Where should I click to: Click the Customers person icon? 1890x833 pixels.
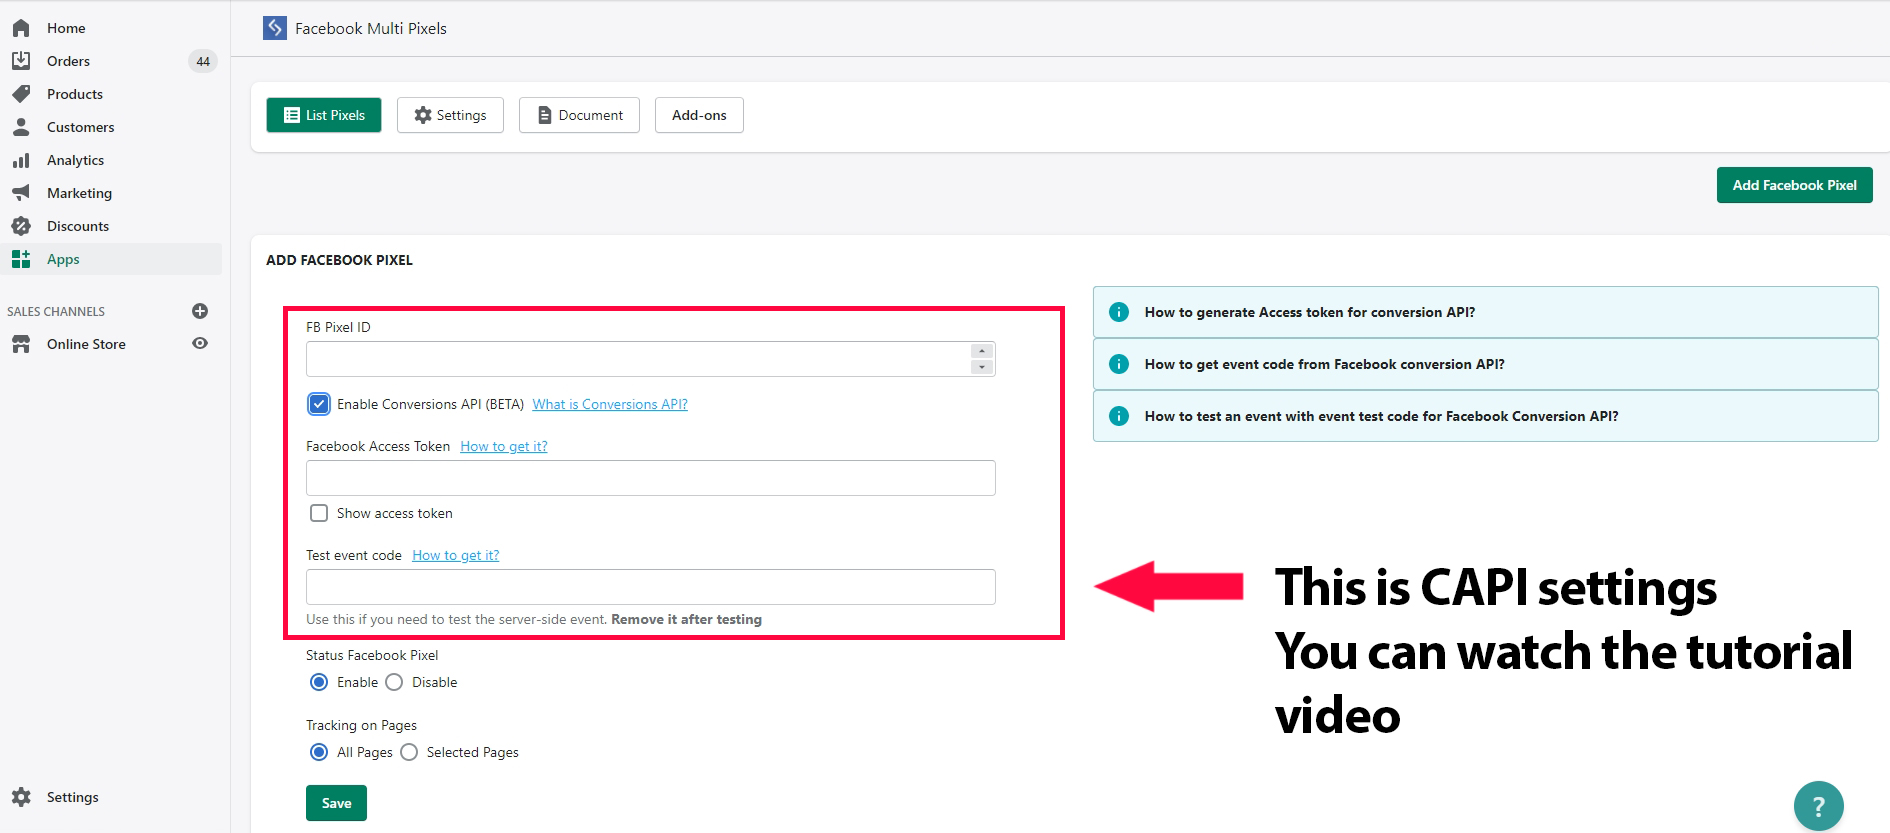click(21, 127)
